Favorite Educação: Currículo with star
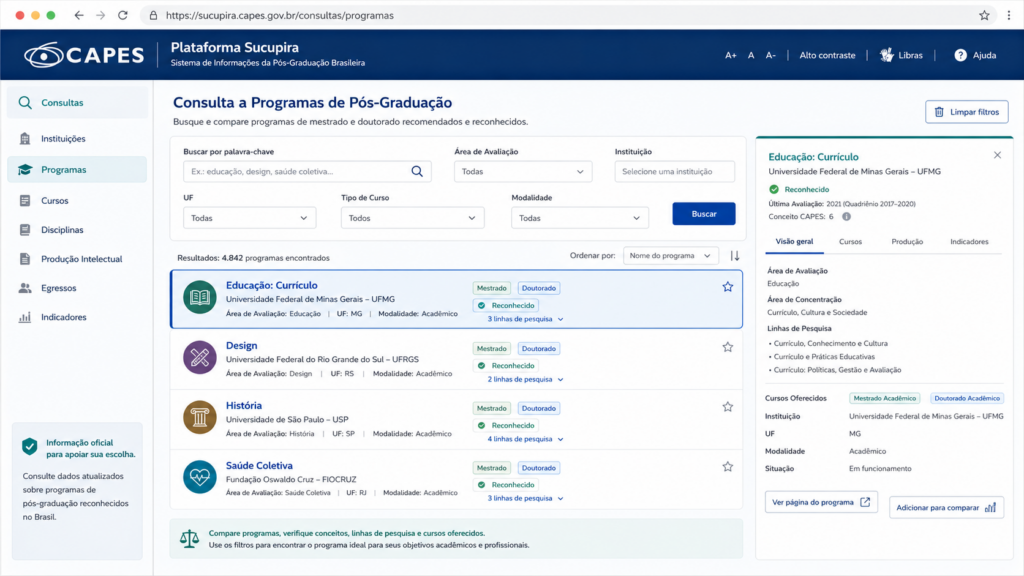Screen dimensions: 1024x576 (728, 287)
